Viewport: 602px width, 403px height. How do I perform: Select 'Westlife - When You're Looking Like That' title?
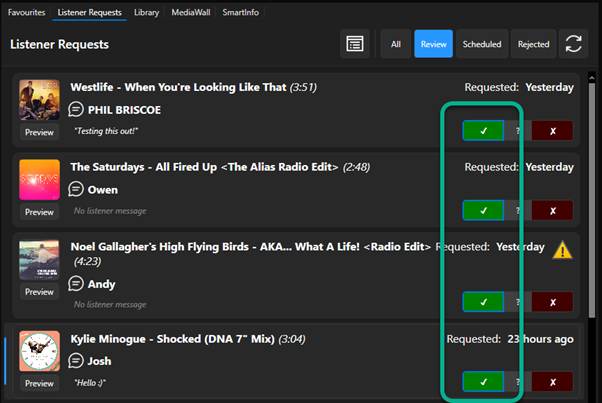pos(178,87)
